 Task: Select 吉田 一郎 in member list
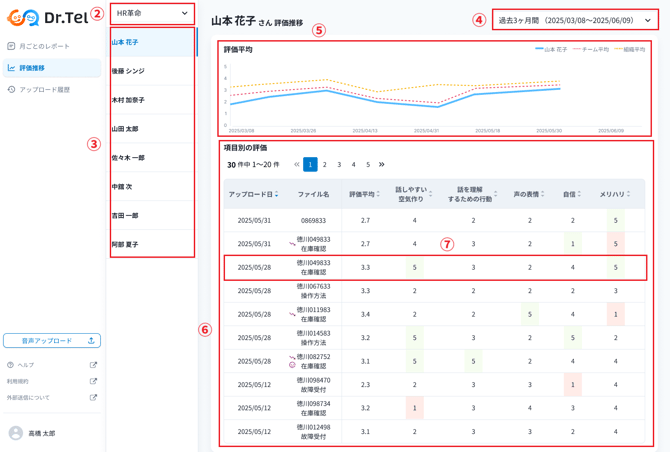(152, 216)
